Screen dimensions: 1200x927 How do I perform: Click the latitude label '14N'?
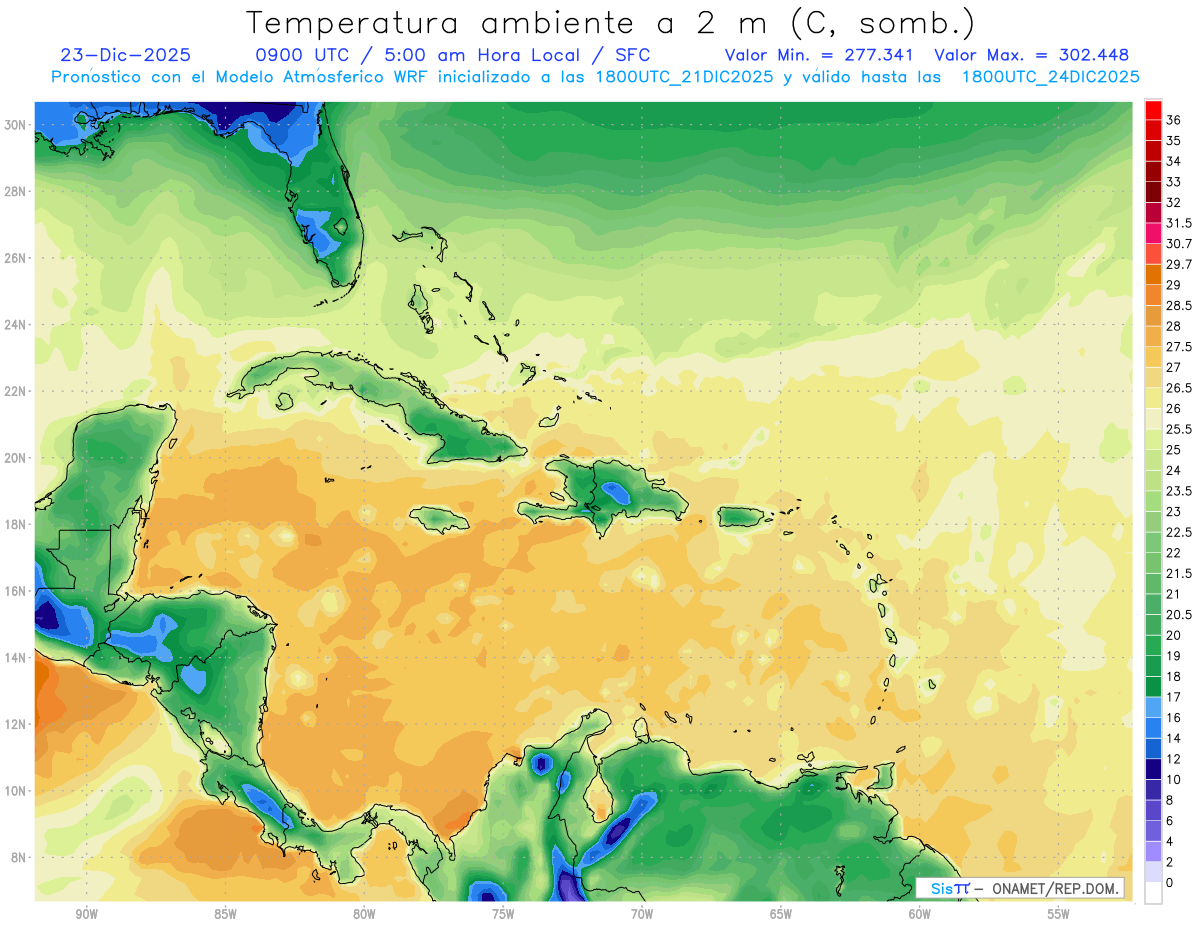pos(16,657)
